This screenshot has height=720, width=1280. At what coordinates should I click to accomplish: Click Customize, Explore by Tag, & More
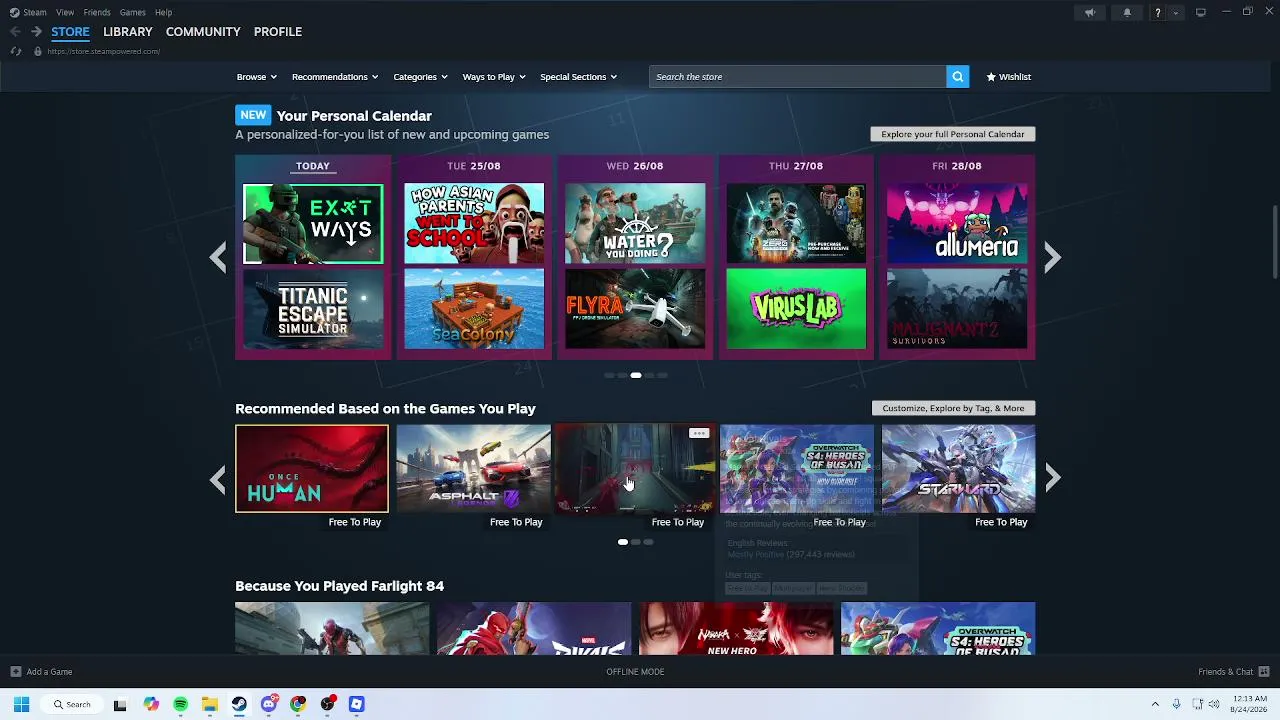click(x=953, y=408)
